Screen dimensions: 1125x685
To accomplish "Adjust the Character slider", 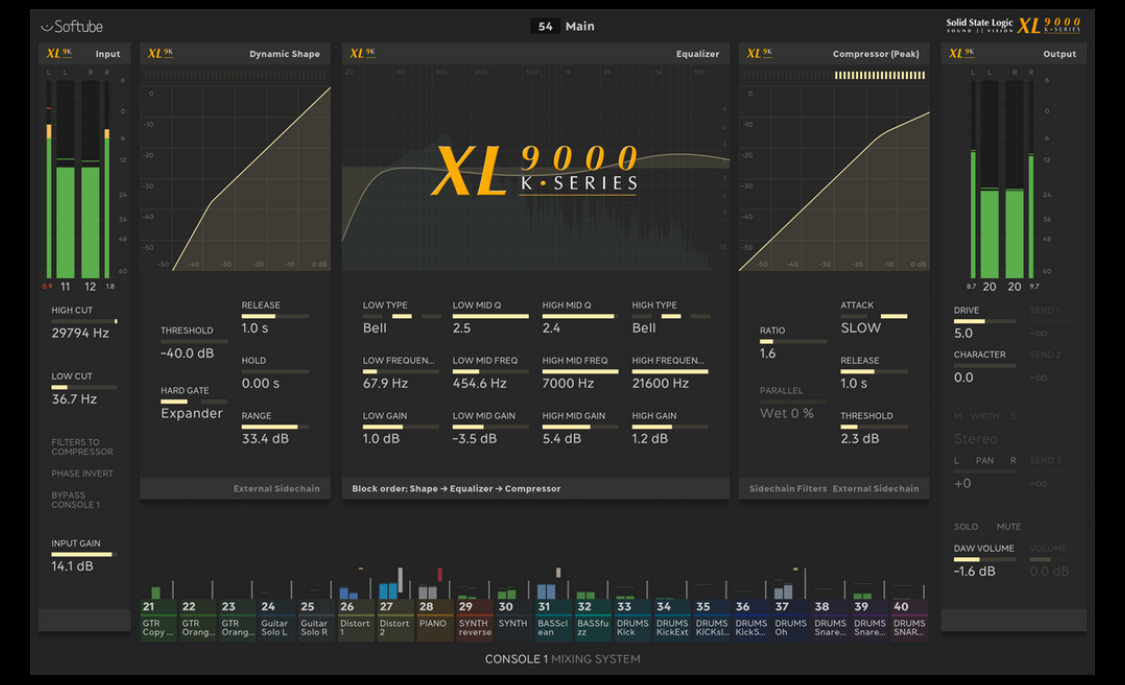I will tap(985, 366).
